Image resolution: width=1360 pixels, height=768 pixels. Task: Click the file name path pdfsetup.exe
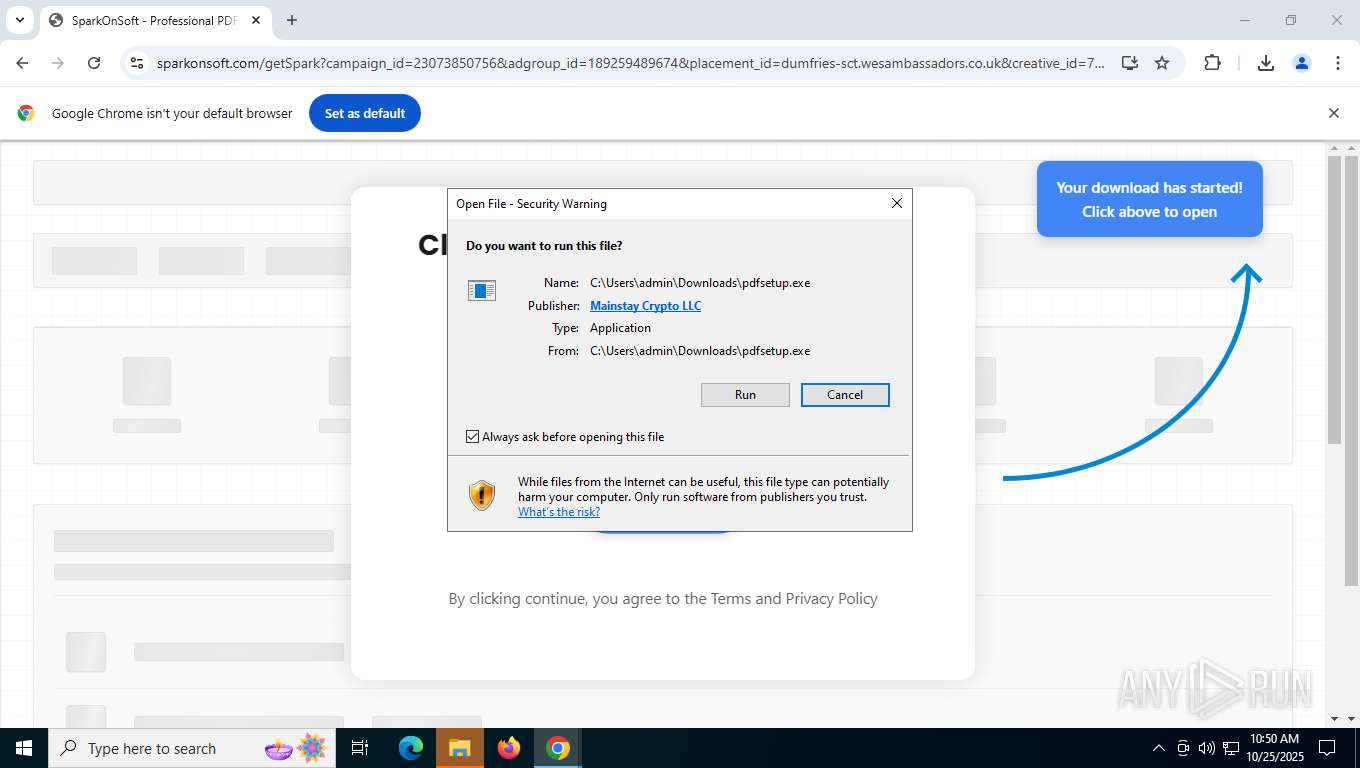(x=700, y=283)
